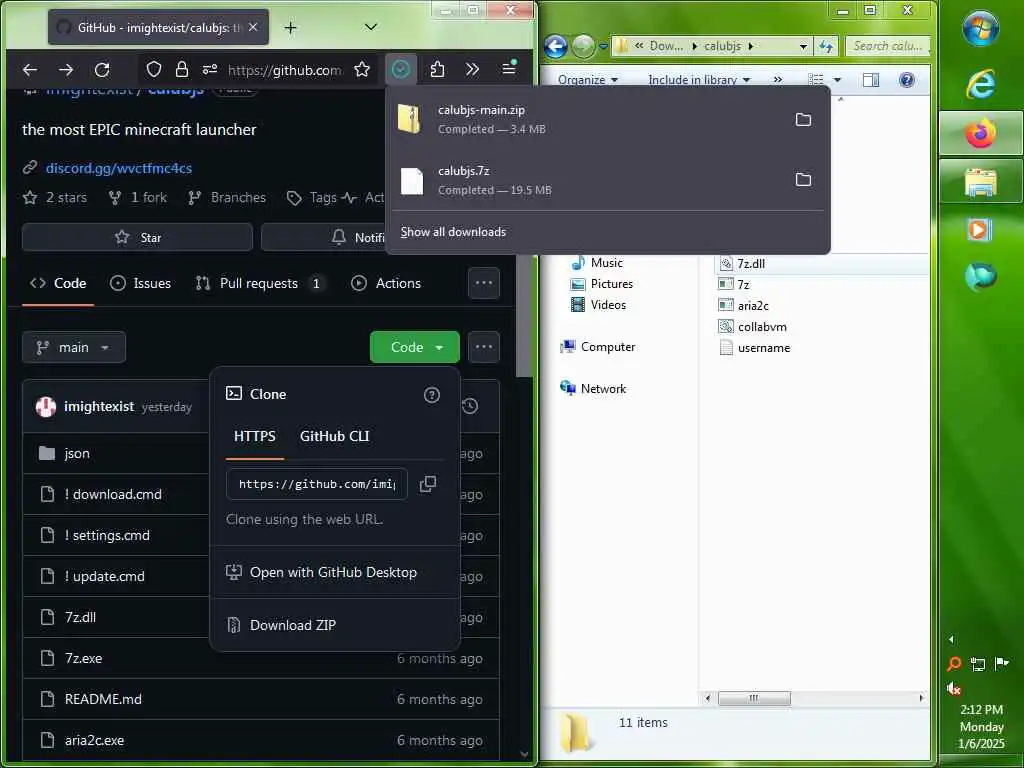Choose Open with GitHub Desktop
The image size is (1024, 768).
point(334,572)
